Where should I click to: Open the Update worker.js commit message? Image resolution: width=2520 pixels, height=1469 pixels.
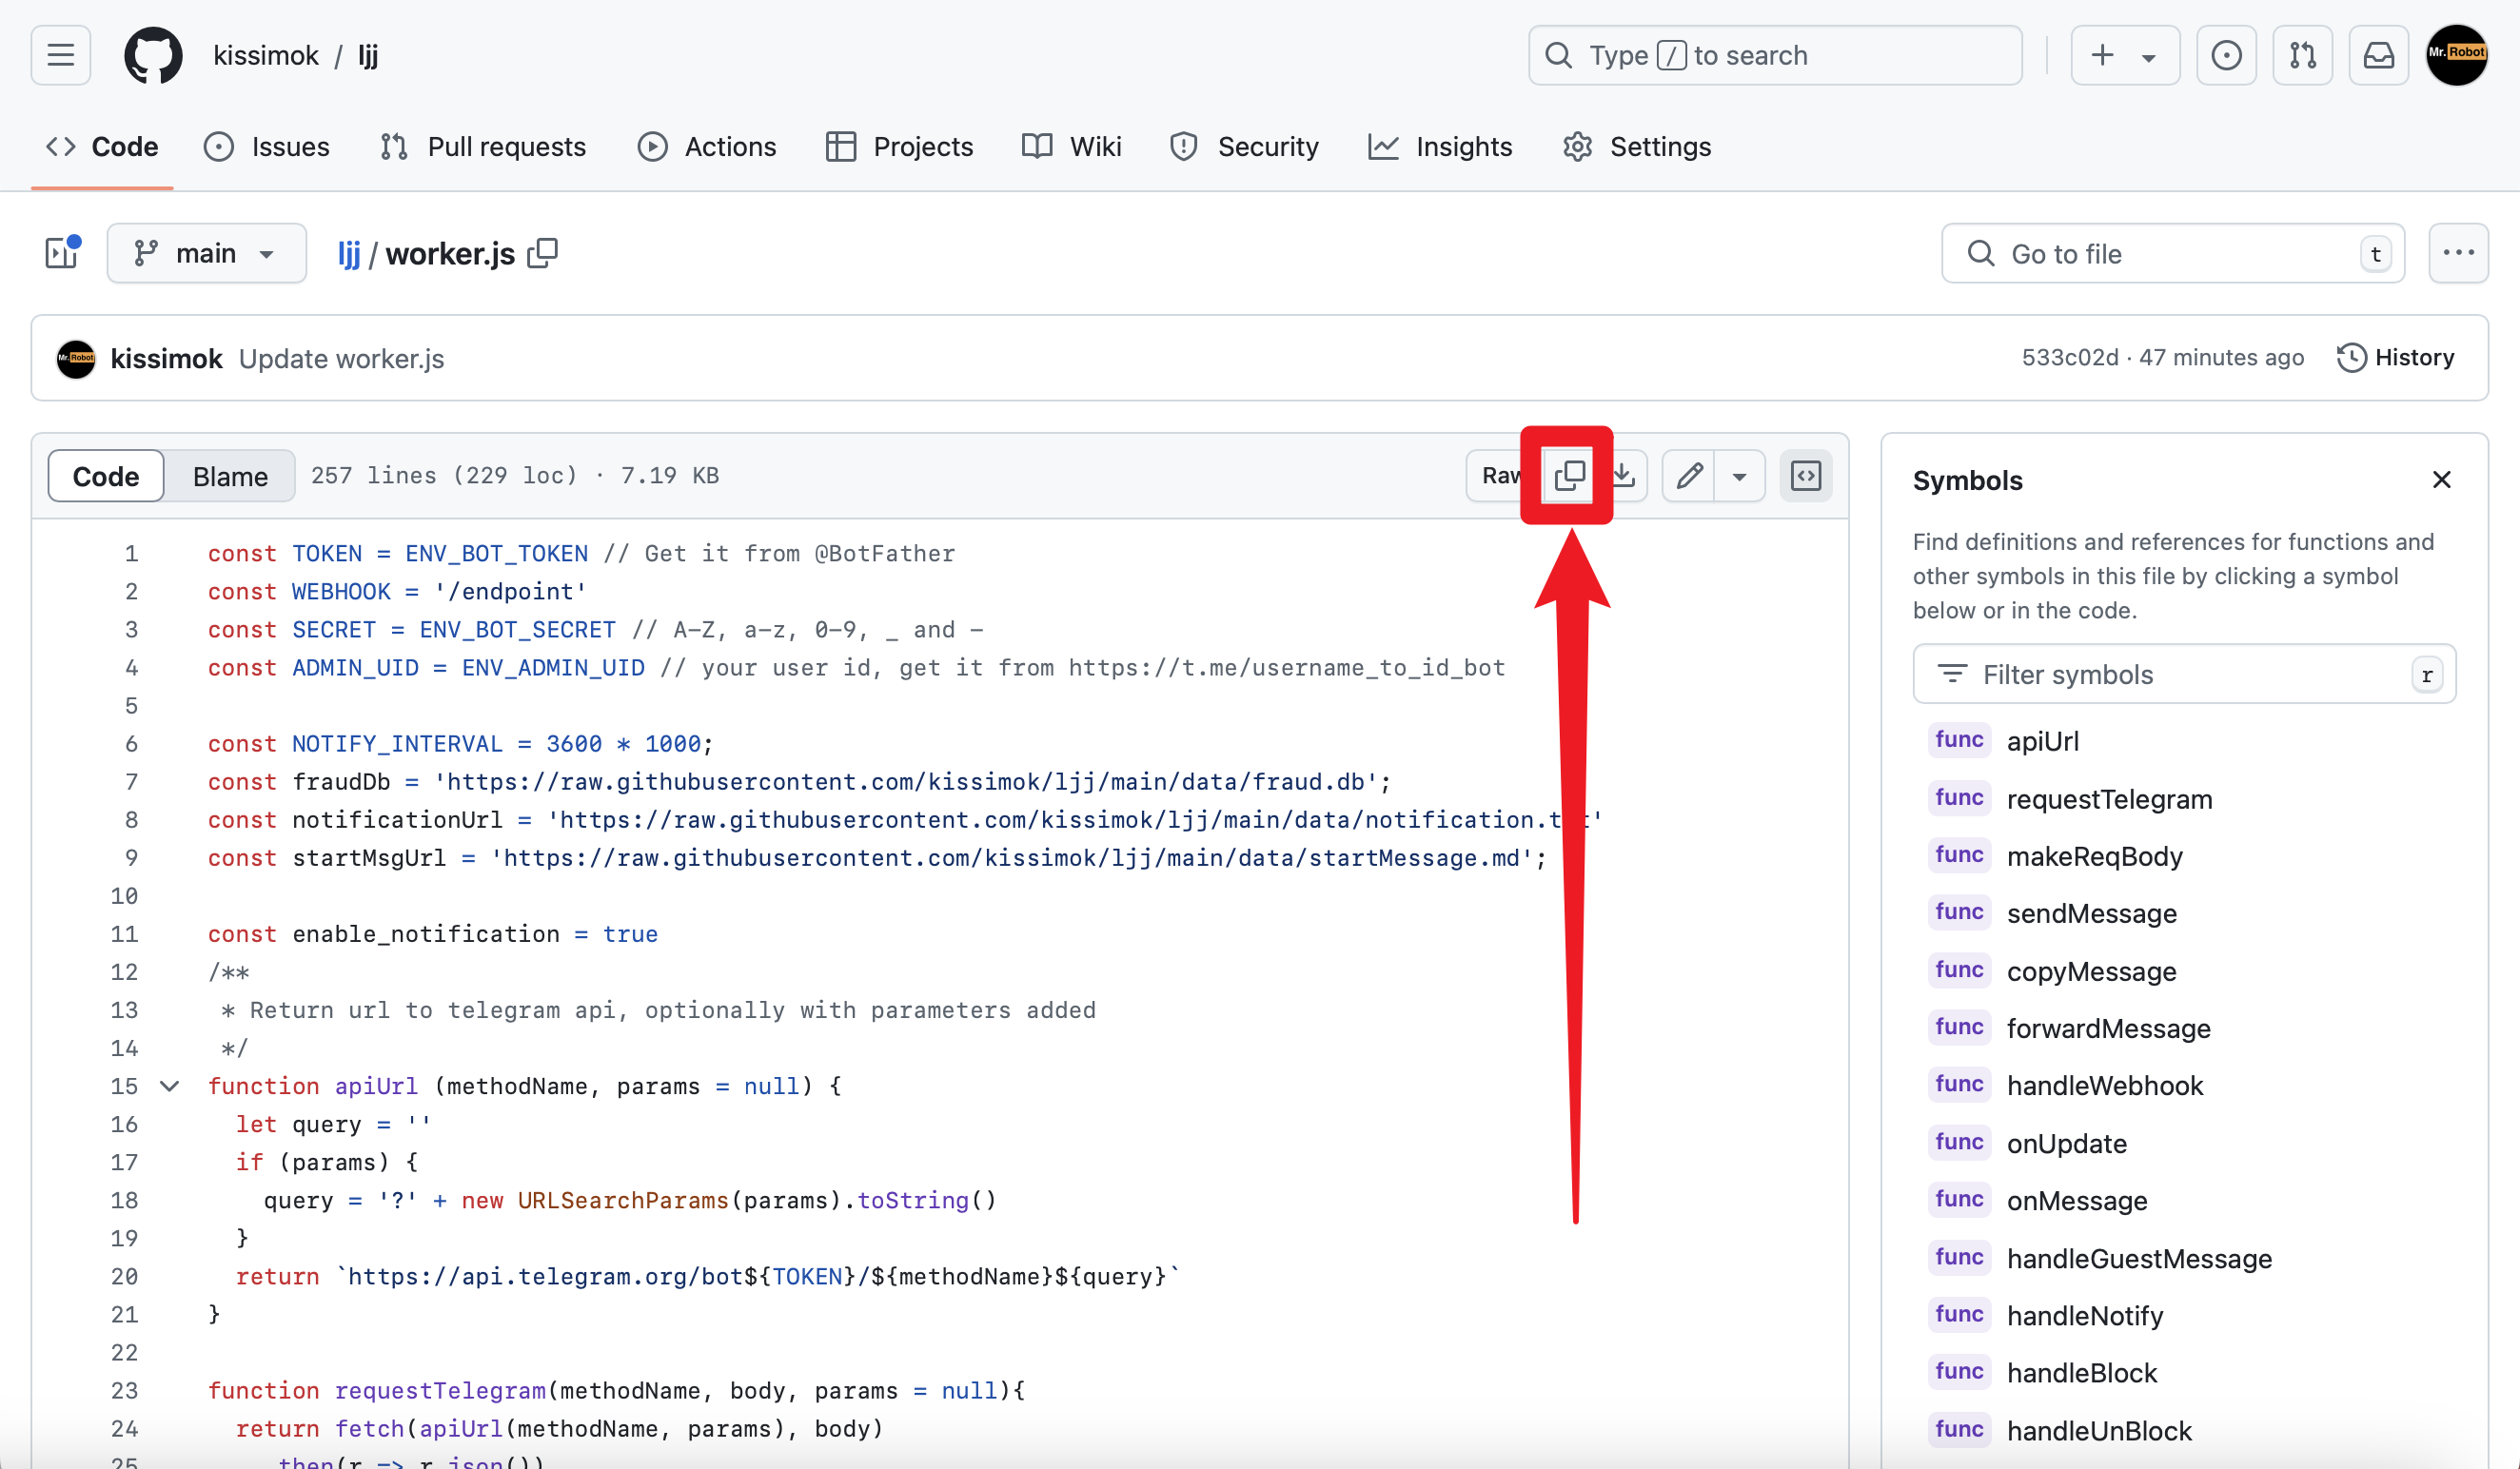(x=341, y=359)
